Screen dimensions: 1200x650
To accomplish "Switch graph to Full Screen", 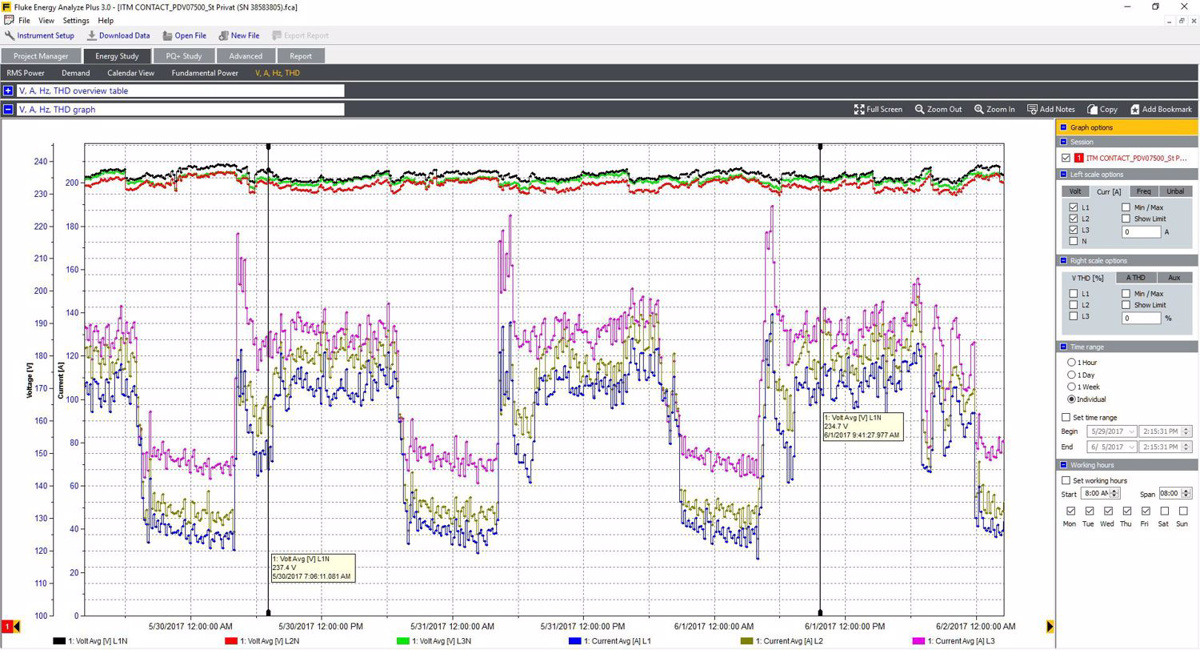I will click(878, 109).
